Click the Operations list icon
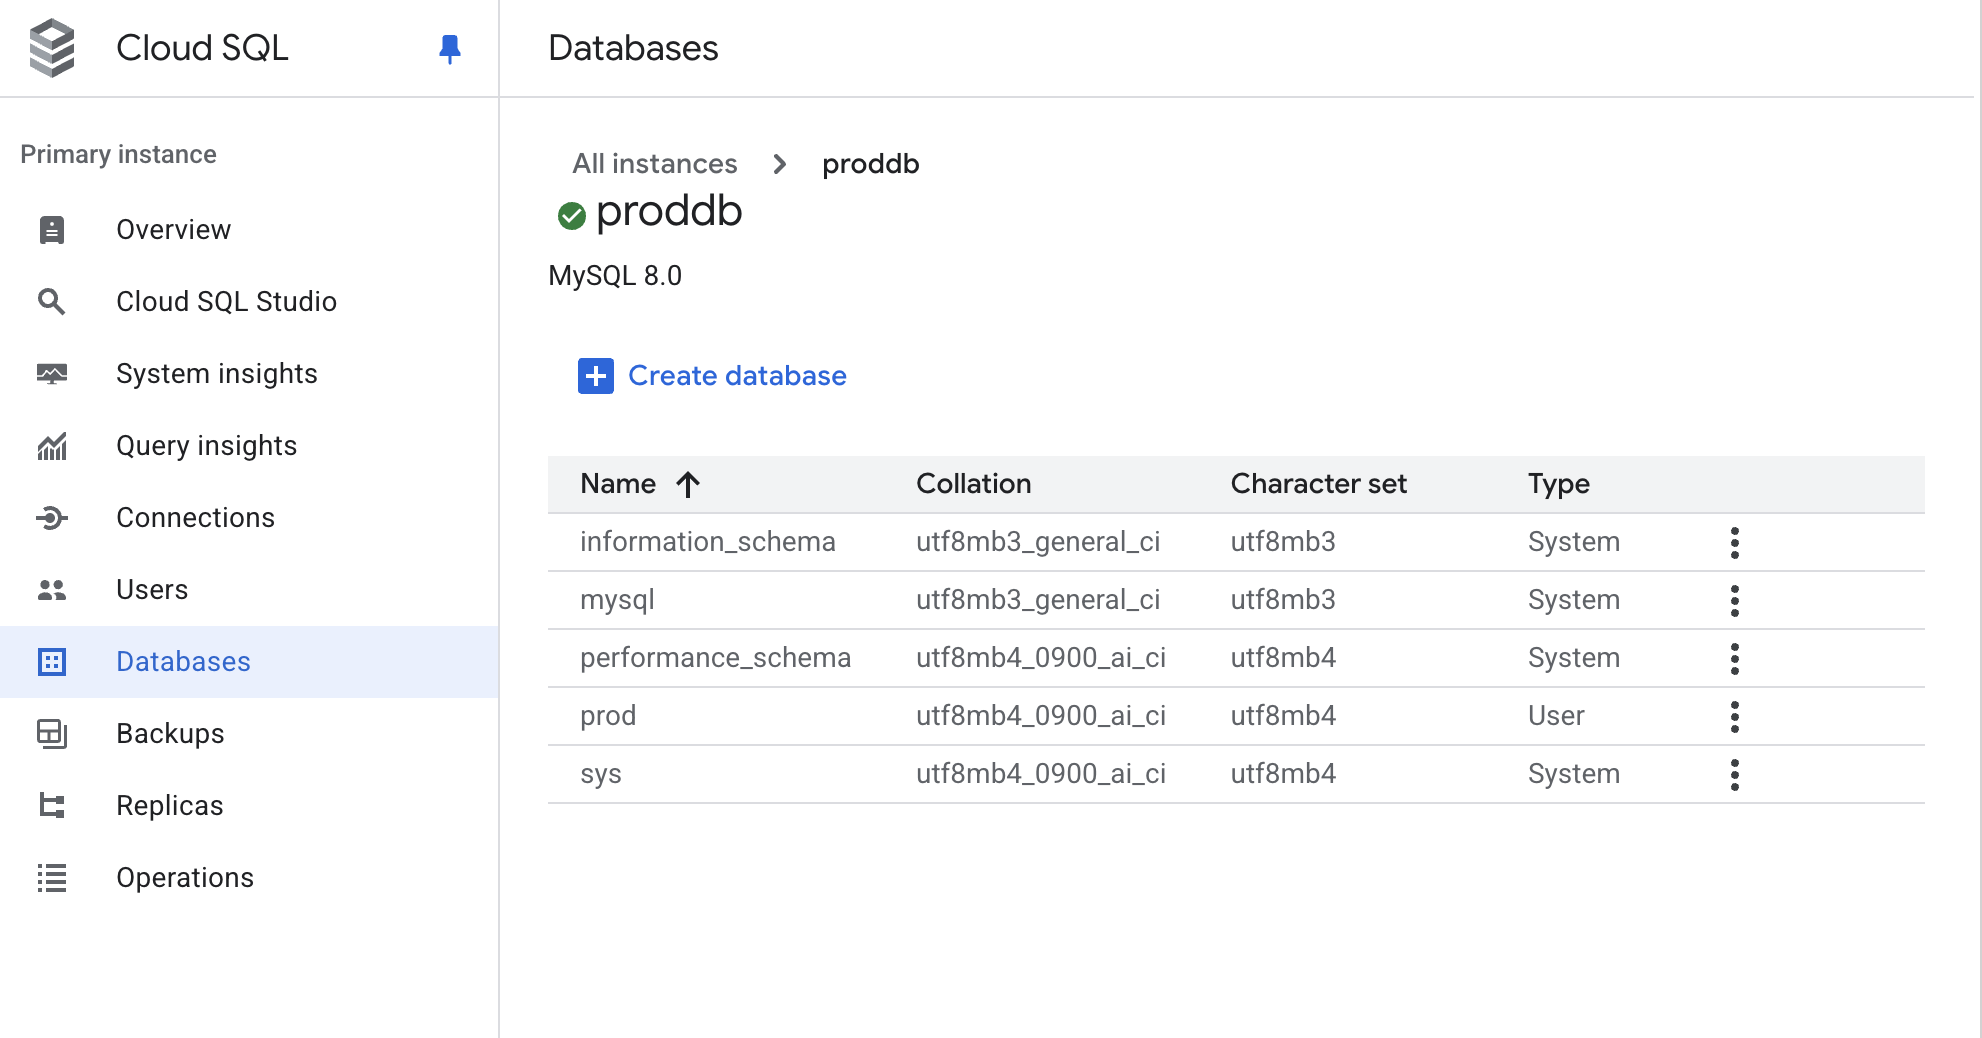 51,877
